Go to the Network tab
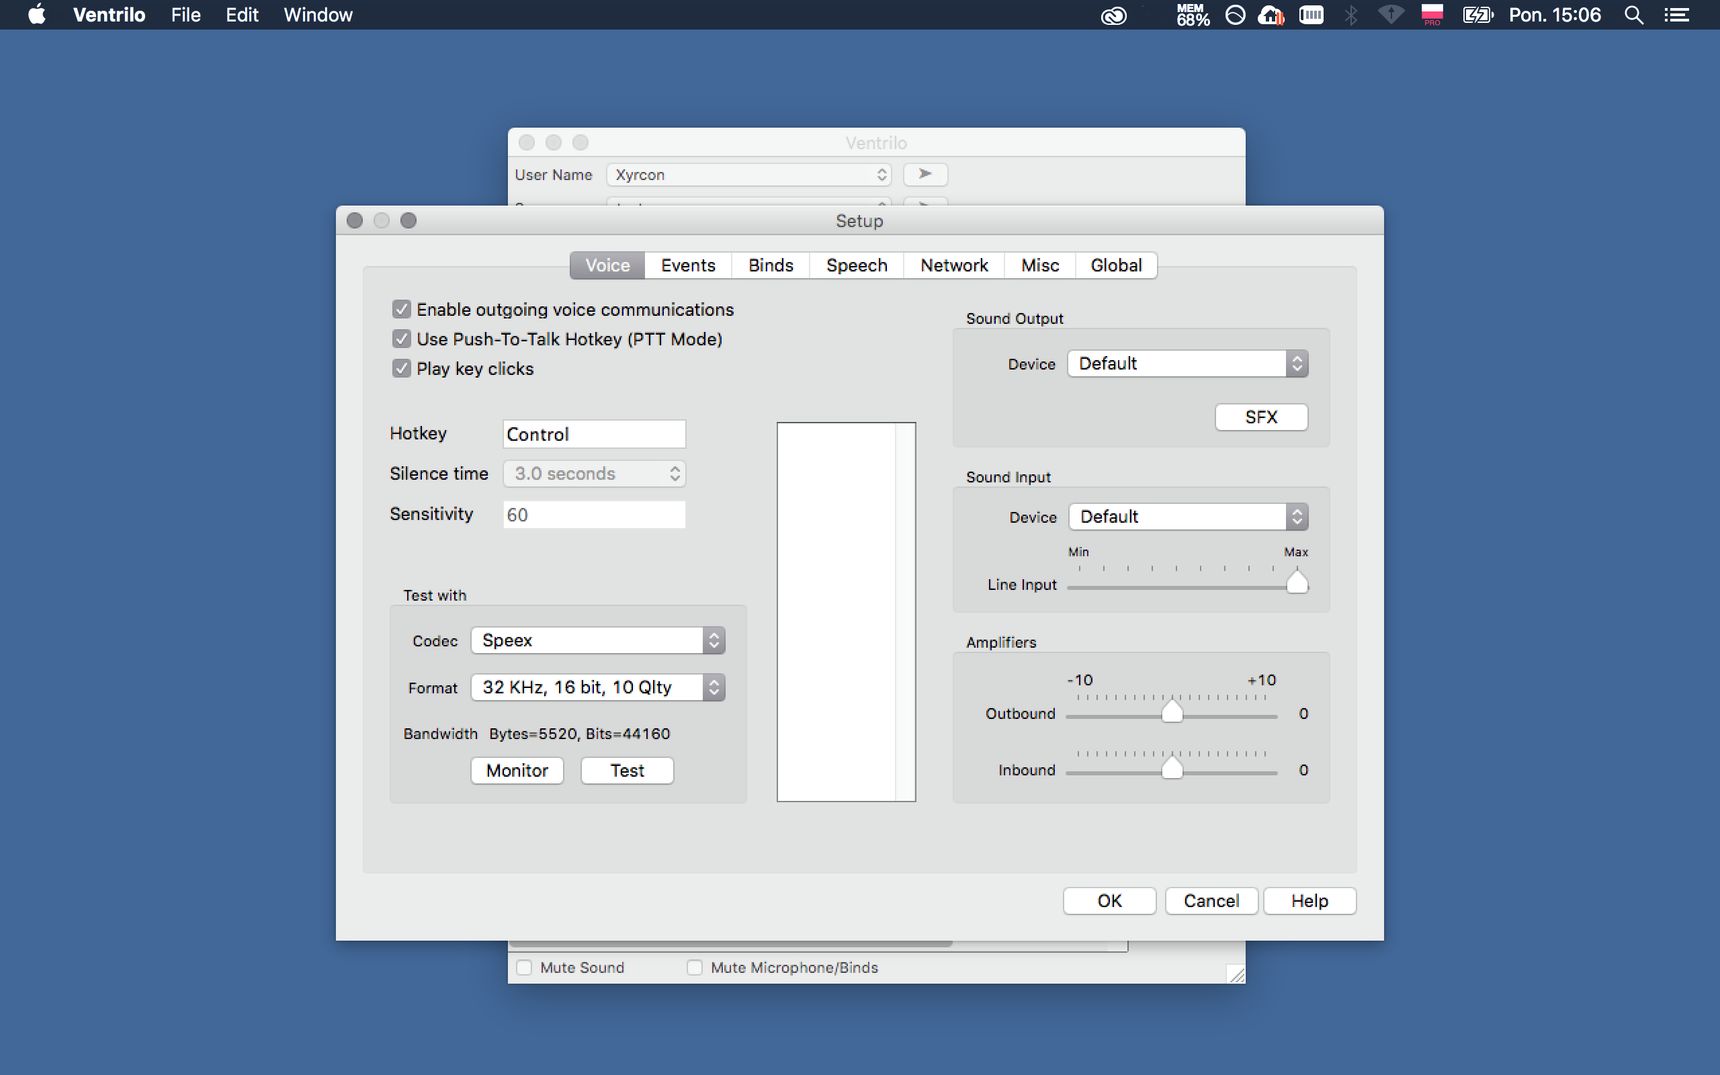Screen dimensions: 1720x1075 (x=954, y=265)
